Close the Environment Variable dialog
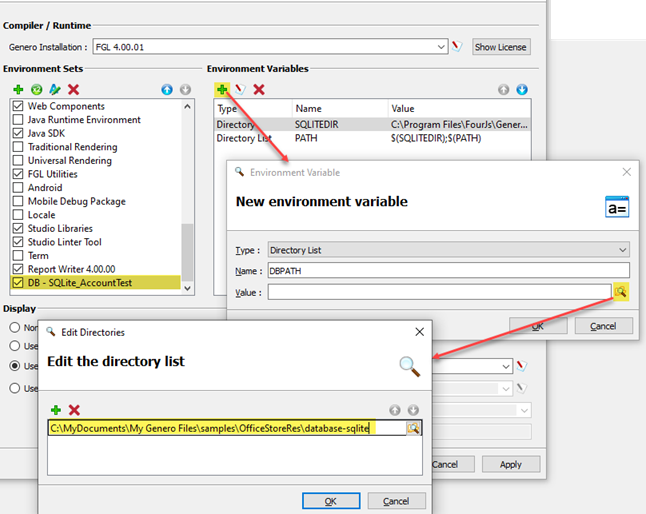 coord(627,172)
